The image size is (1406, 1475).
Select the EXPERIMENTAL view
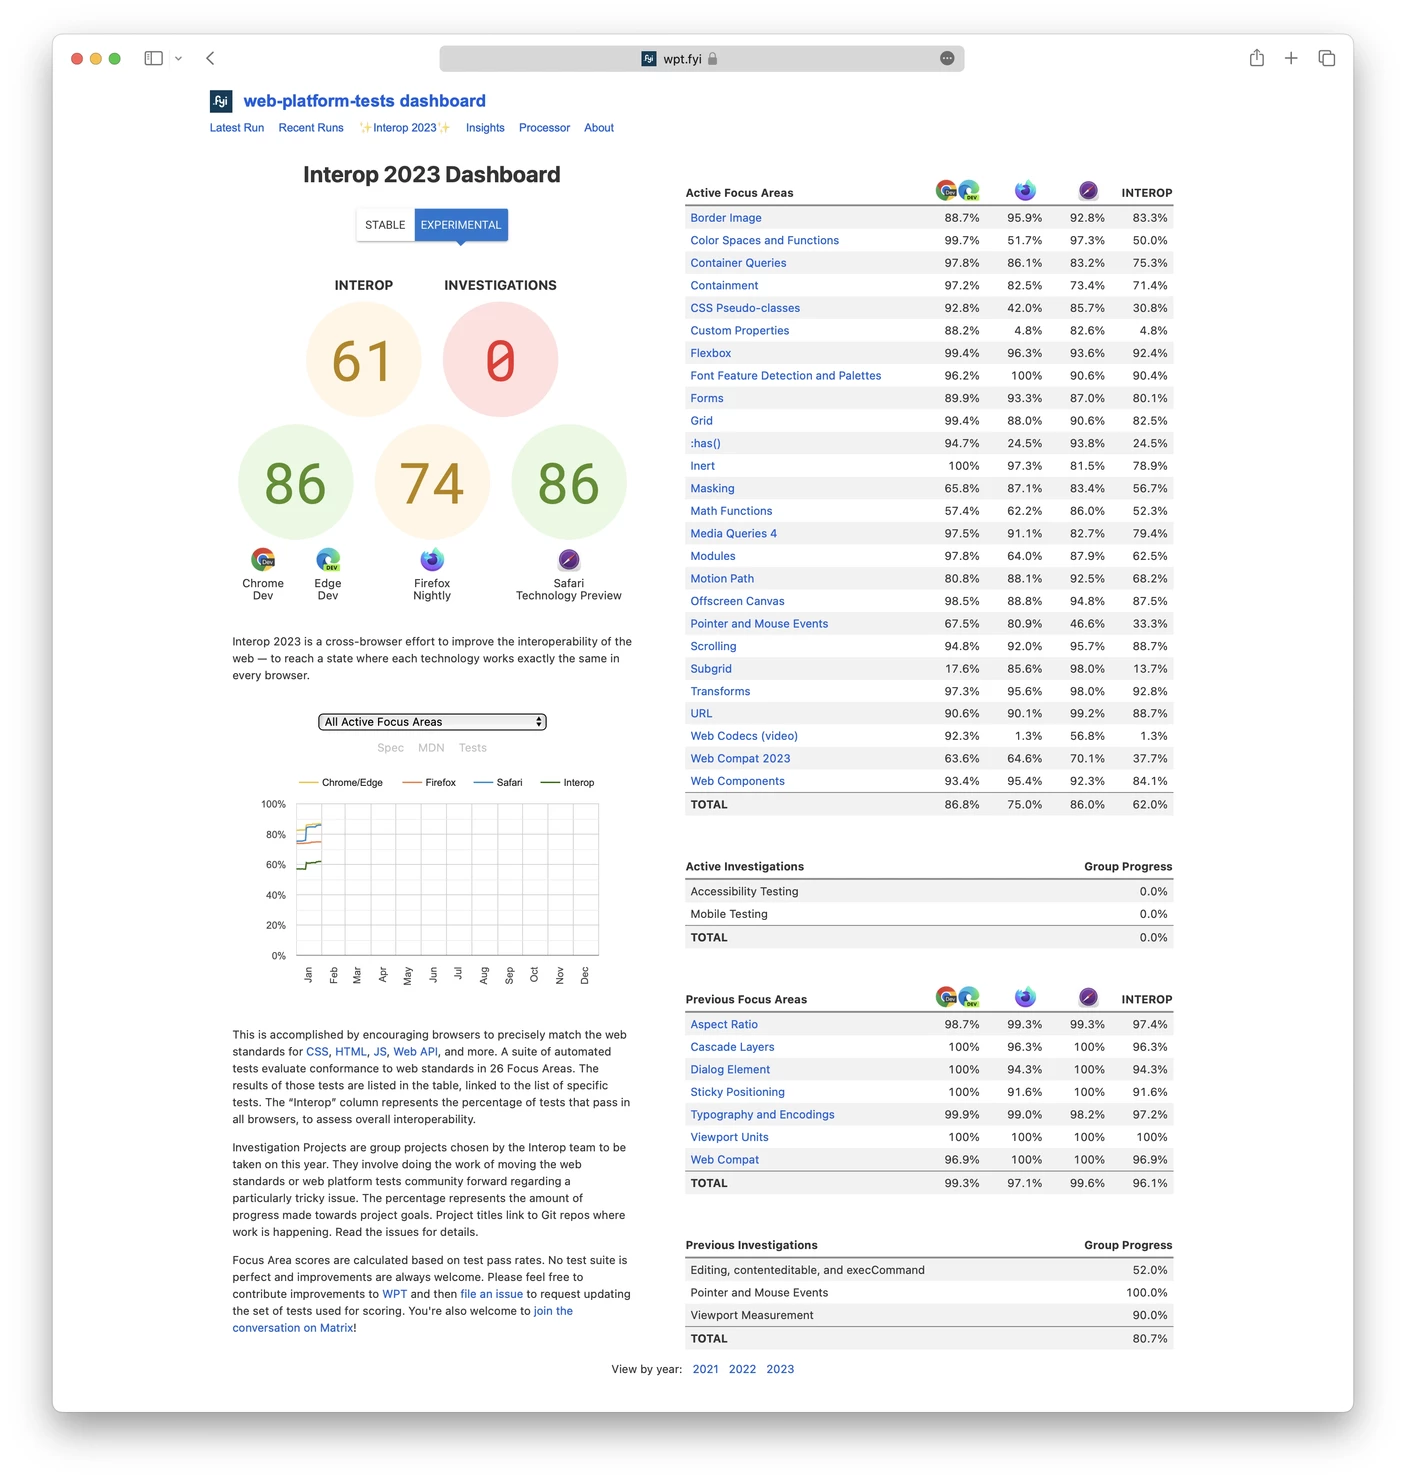click(461, 225)
